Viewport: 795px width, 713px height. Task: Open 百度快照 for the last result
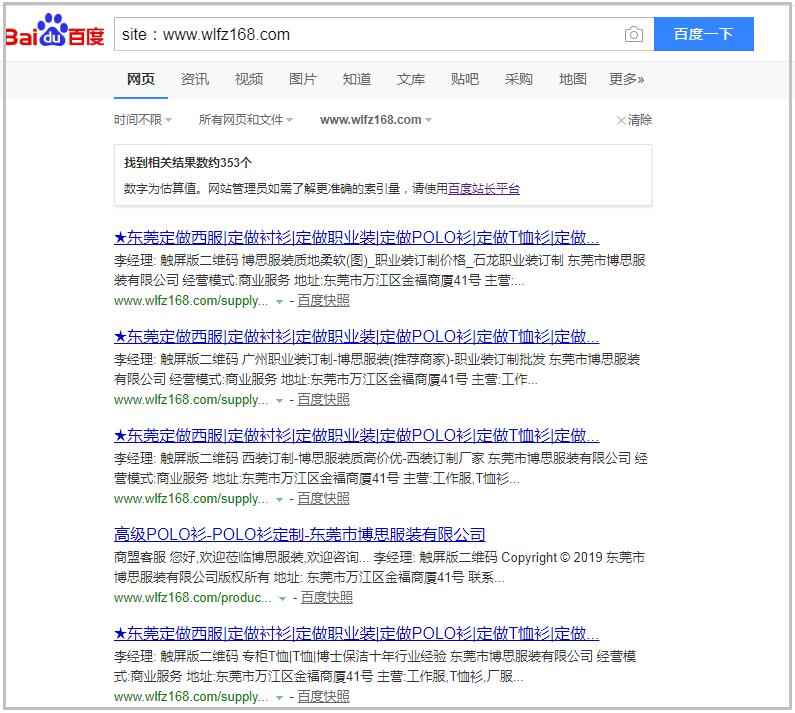point(323,696)
